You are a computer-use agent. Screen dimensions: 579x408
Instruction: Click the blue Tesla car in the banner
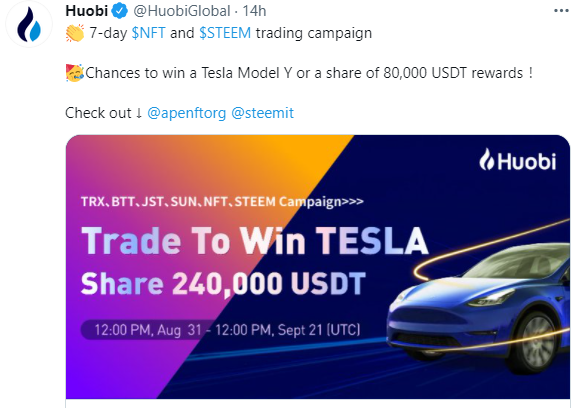479,305
